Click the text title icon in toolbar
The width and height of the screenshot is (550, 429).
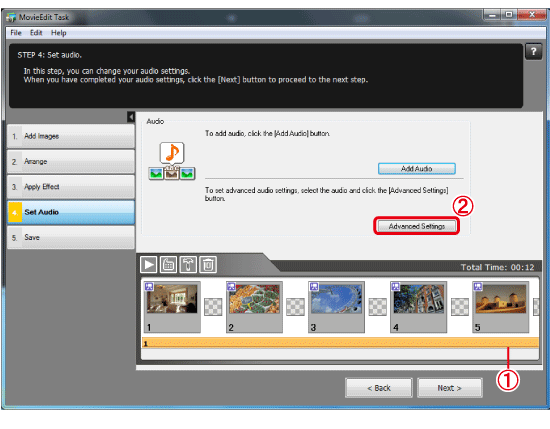(x=188, y=264)
